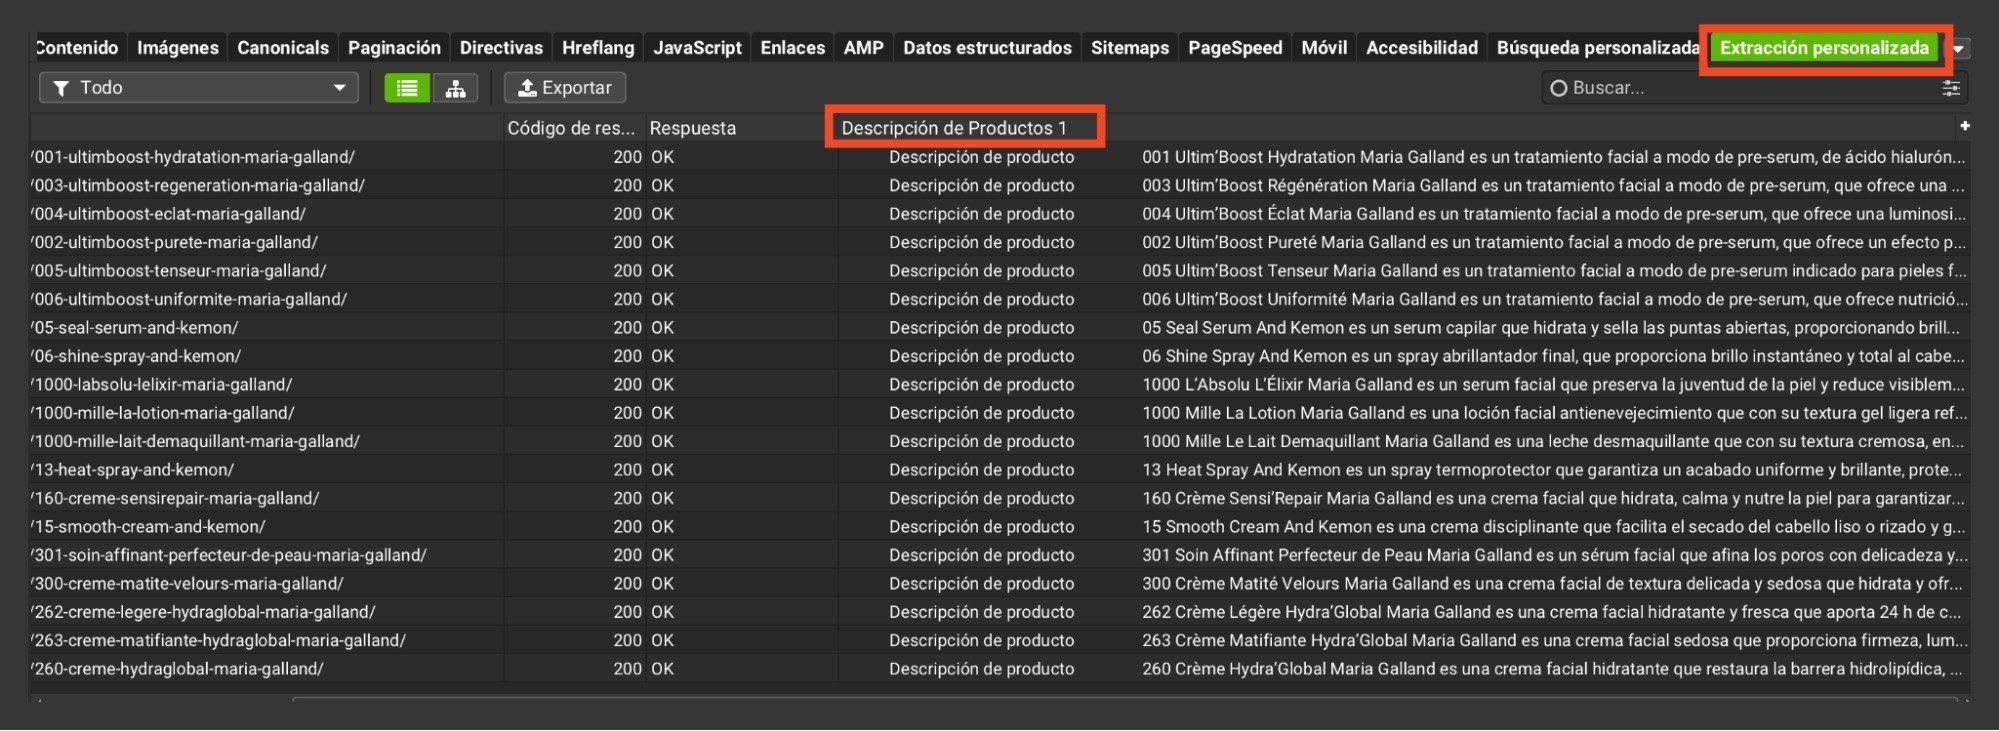Click description starting '260 Crème Hydra'Global'
1999x731 pixels.
coord(1552,669)
